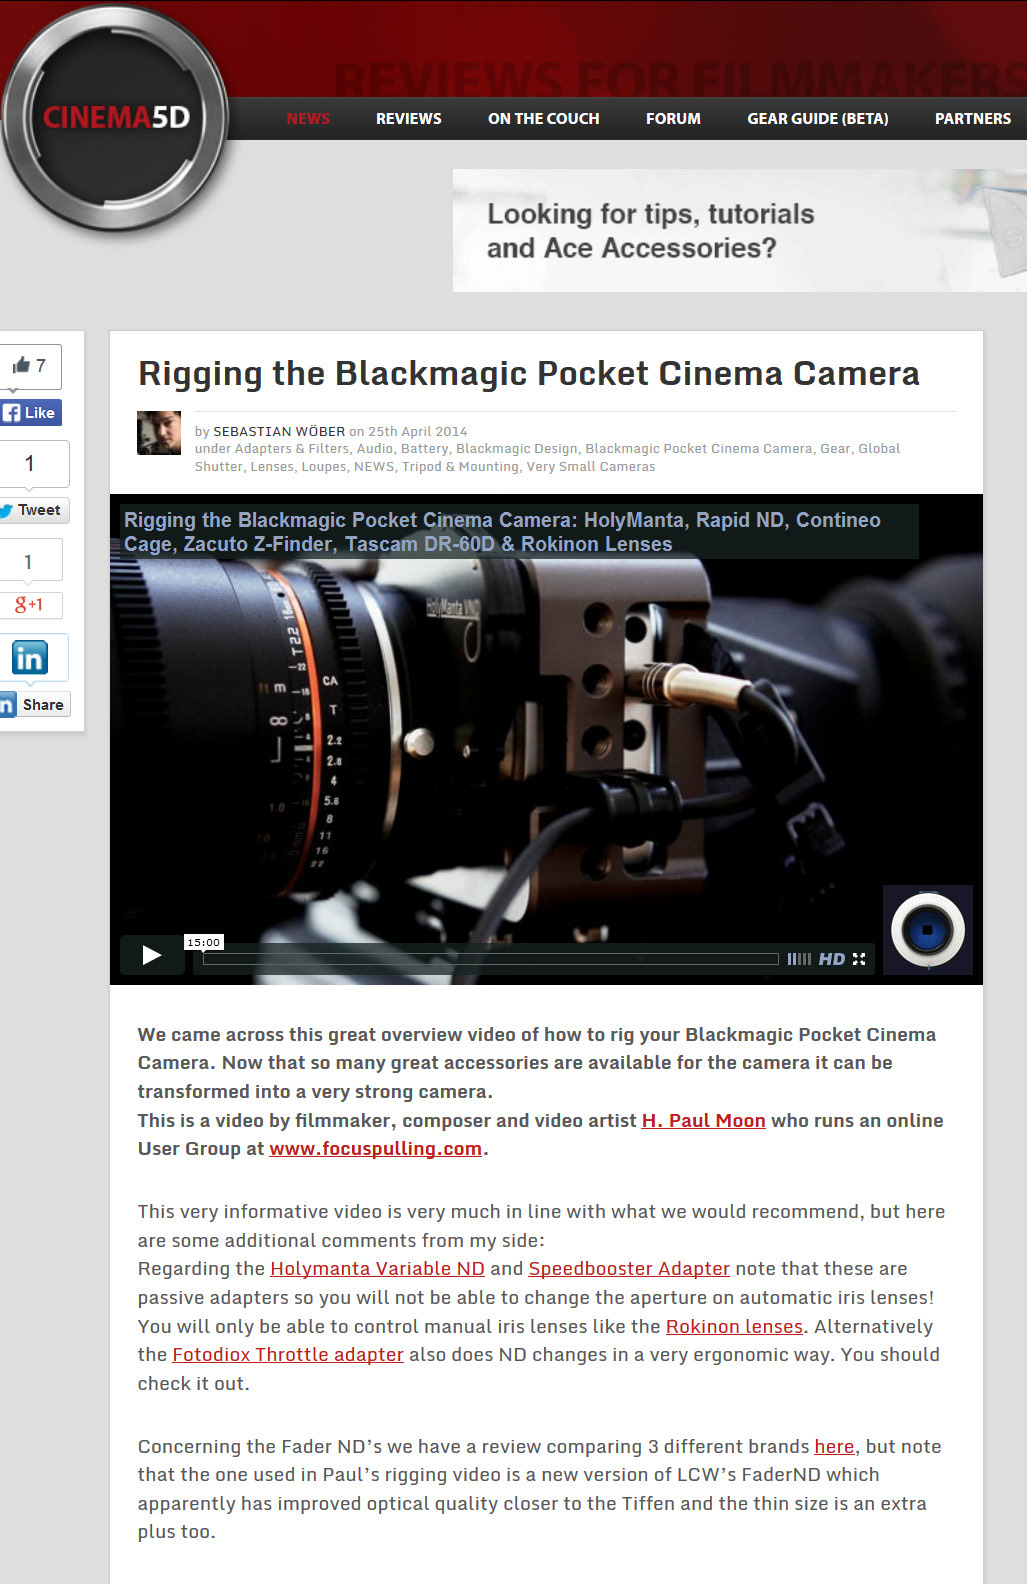Share the article on LinkedIn
The width and height of the screenshot is (1027, 1584).
pyautogui.click(x=35, y=704)
